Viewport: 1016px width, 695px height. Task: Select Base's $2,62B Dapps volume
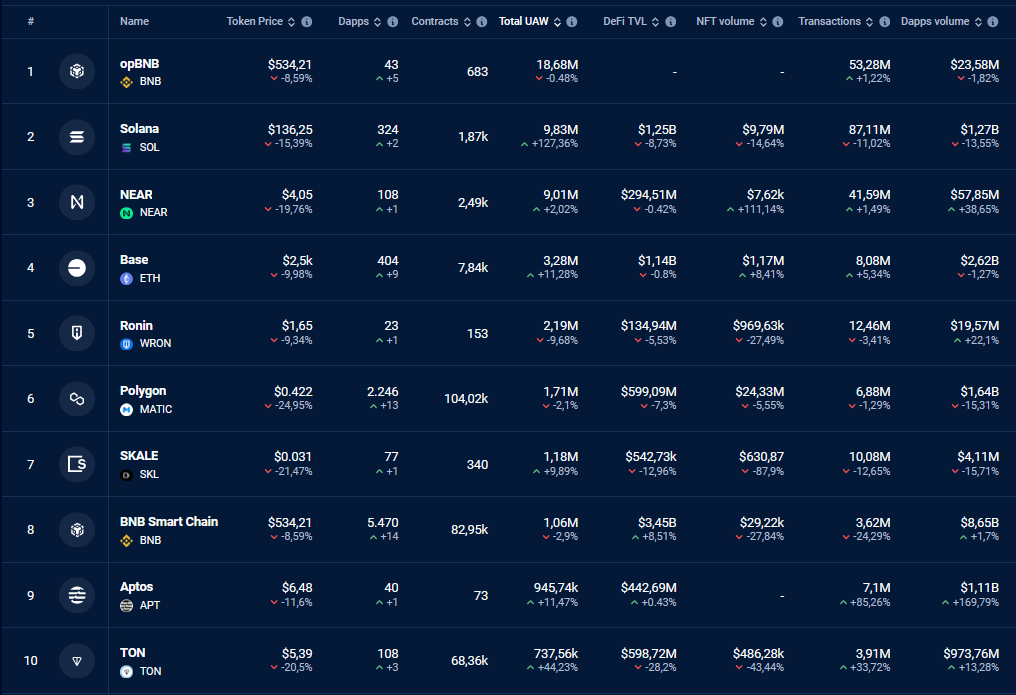980,260
